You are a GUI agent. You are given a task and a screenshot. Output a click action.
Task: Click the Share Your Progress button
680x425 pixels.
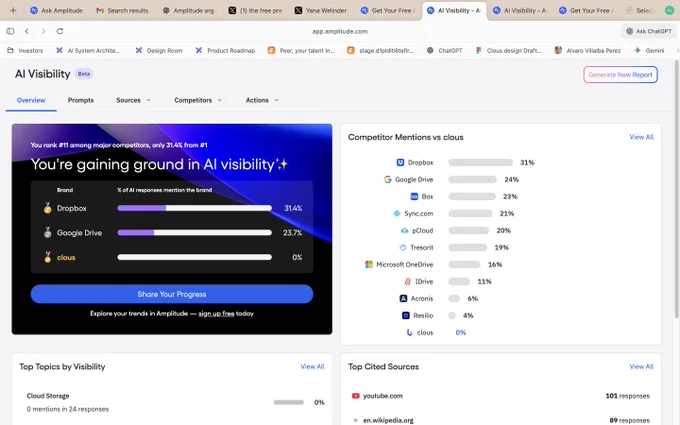pos(172,294)
